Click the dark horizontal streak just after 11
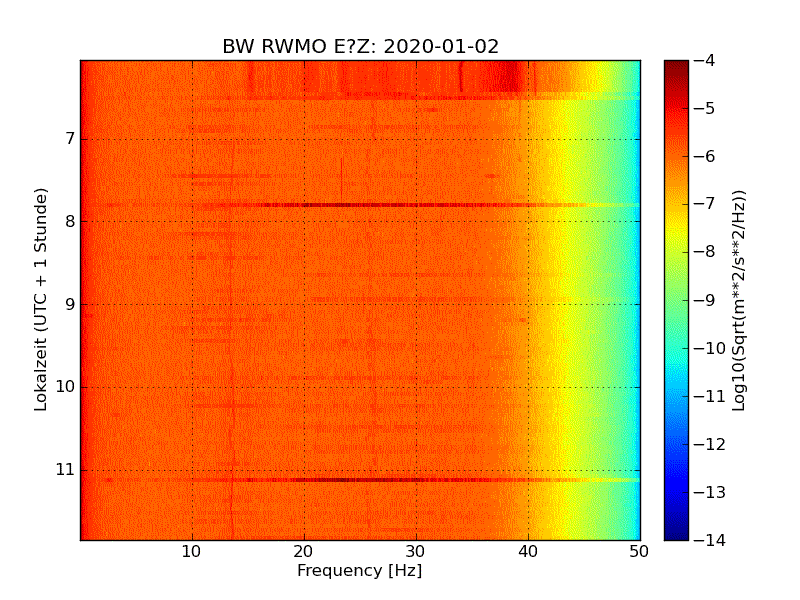Screen dimensions: 800x600 click(x=360, y=480)
